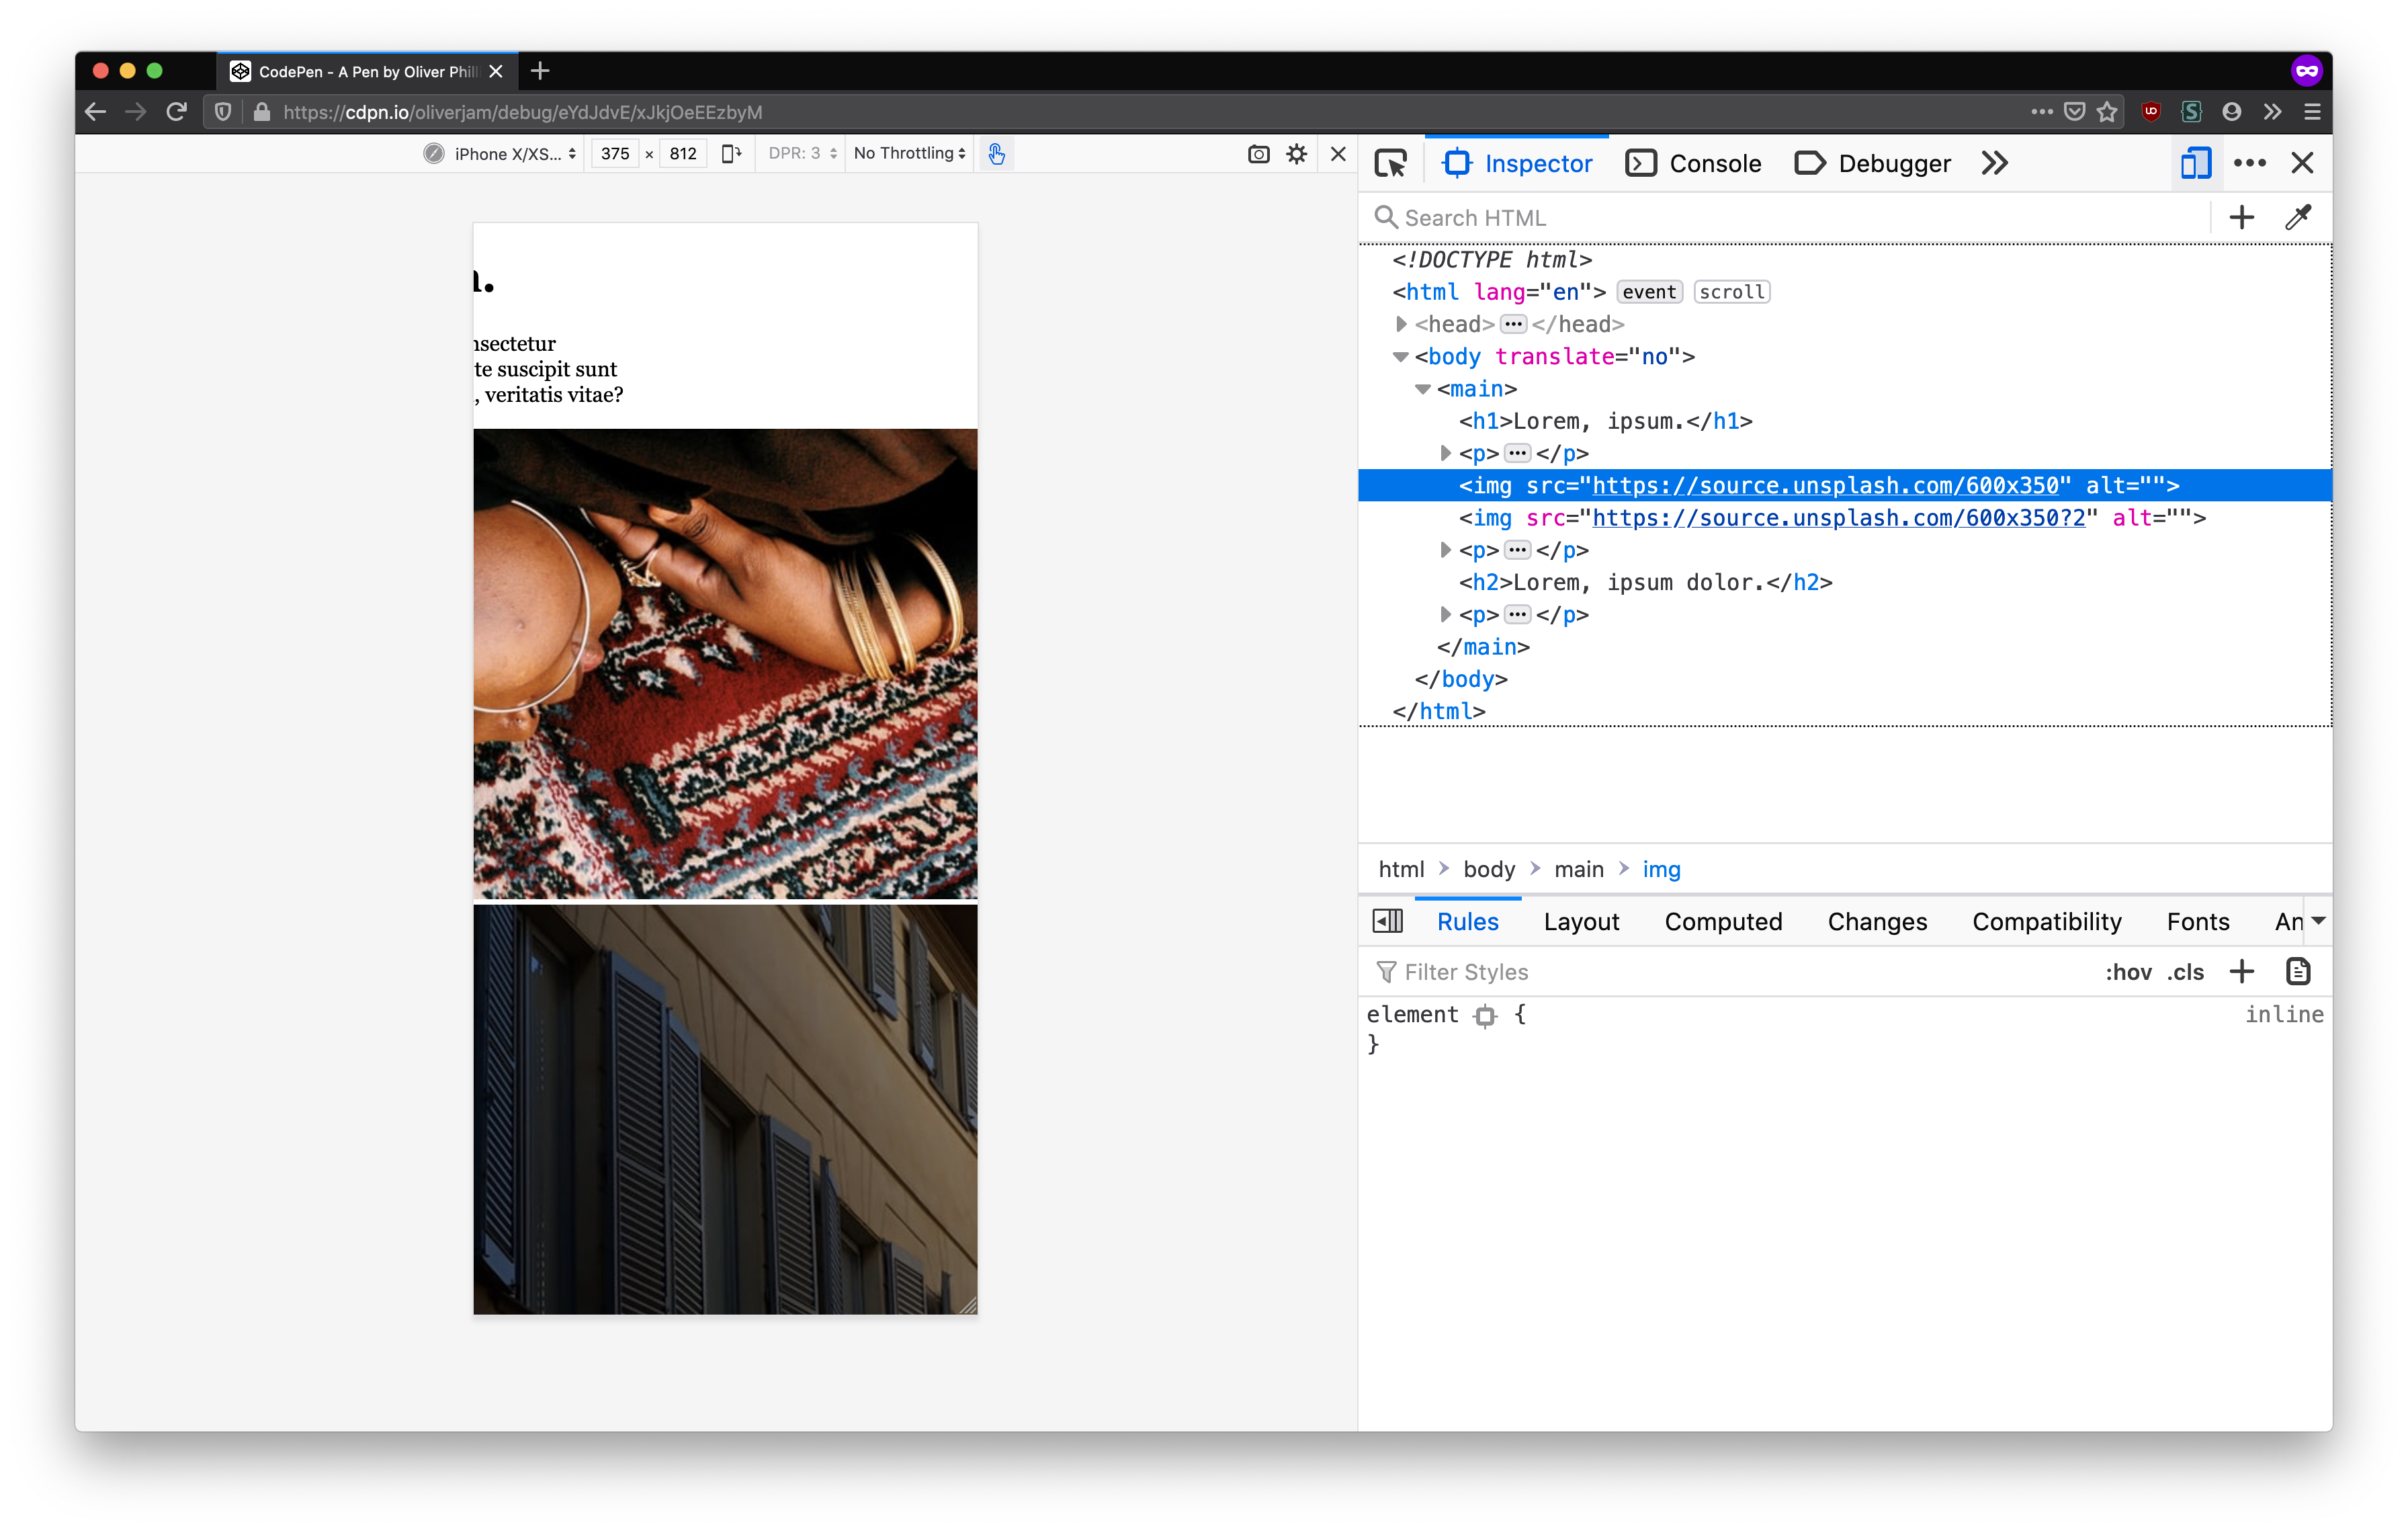Toggle responsive design mode icon in devtools
Screen dimensions: 2408x1531
tap(2195, 163)
